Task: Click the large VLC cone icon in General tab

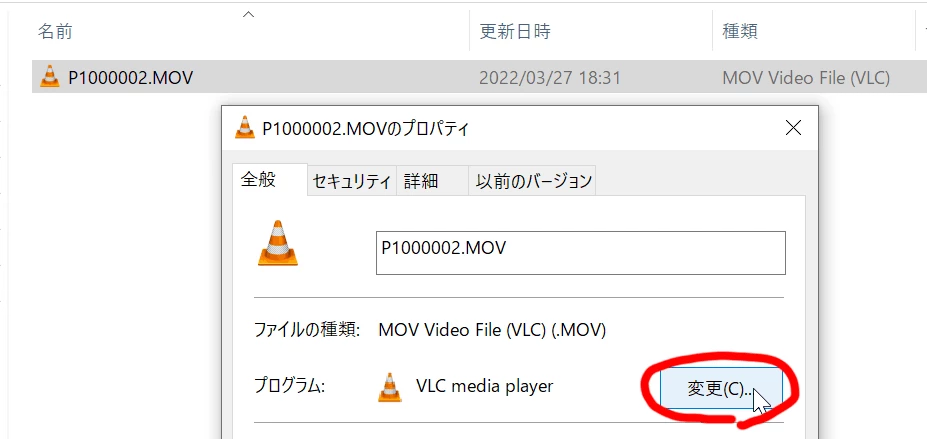Action: (277, 243)
